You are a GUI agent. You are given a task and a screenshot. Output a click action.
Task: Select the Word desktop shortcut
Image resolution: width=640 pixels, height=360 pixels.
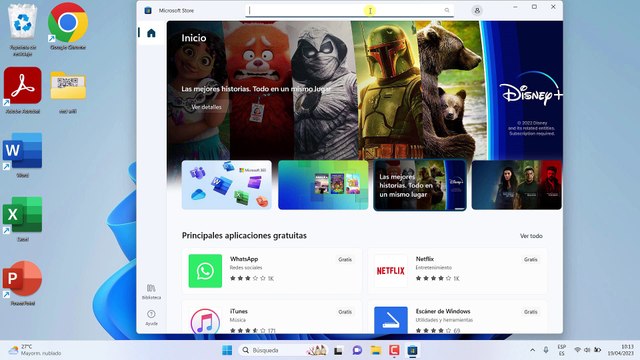point(22,155)
